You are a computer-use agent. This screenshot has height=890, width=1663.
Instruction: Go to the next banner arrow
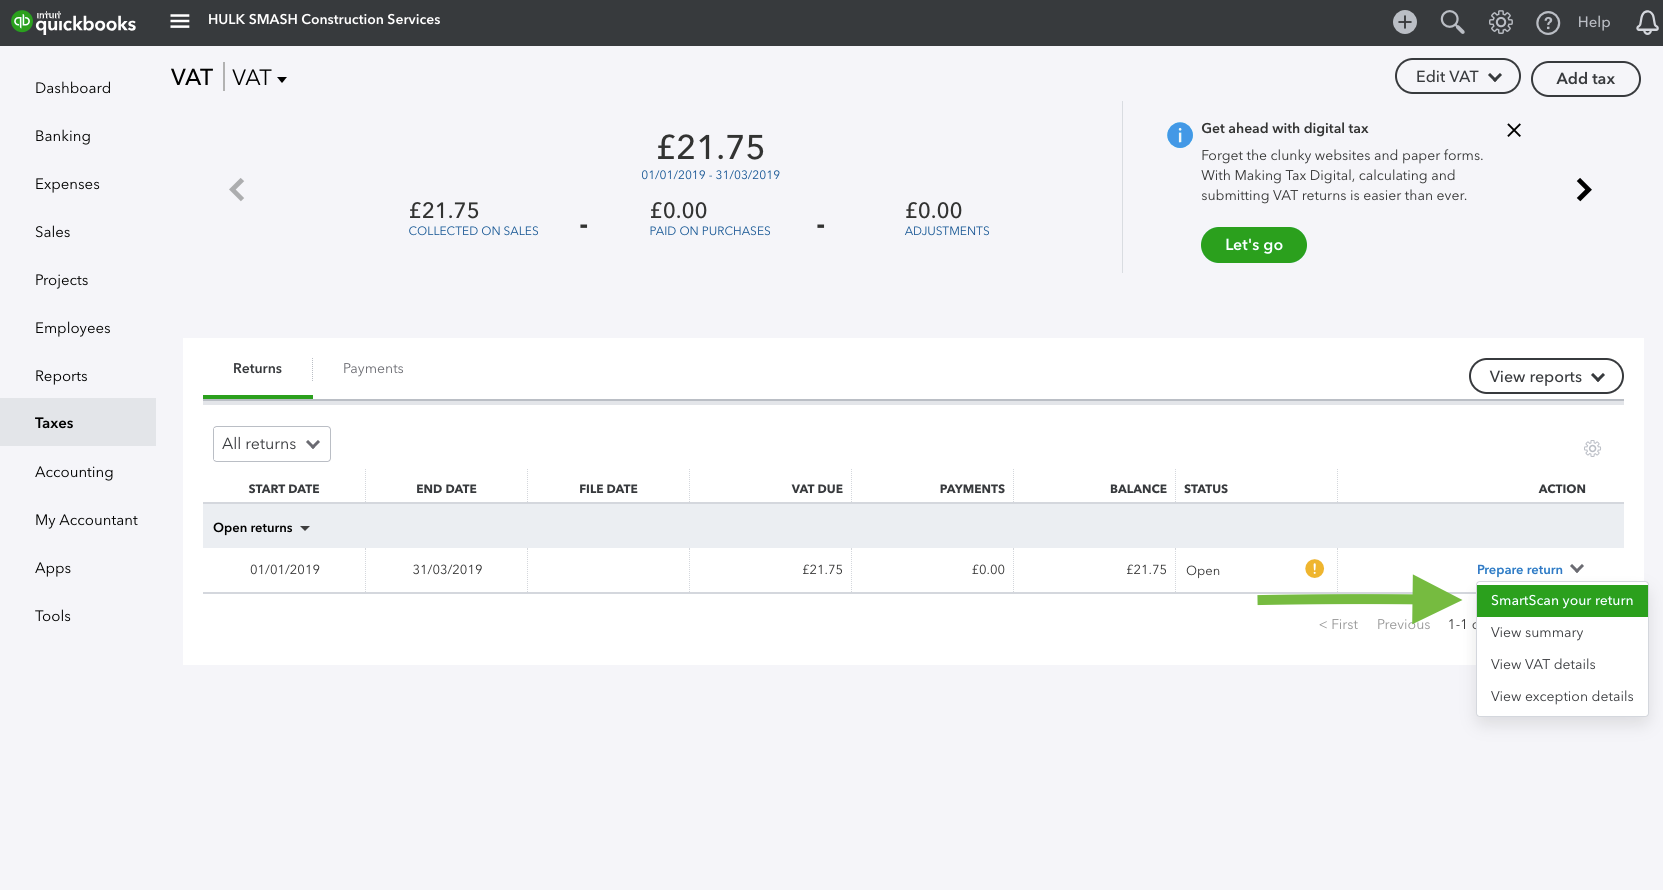coord(1584,190)
